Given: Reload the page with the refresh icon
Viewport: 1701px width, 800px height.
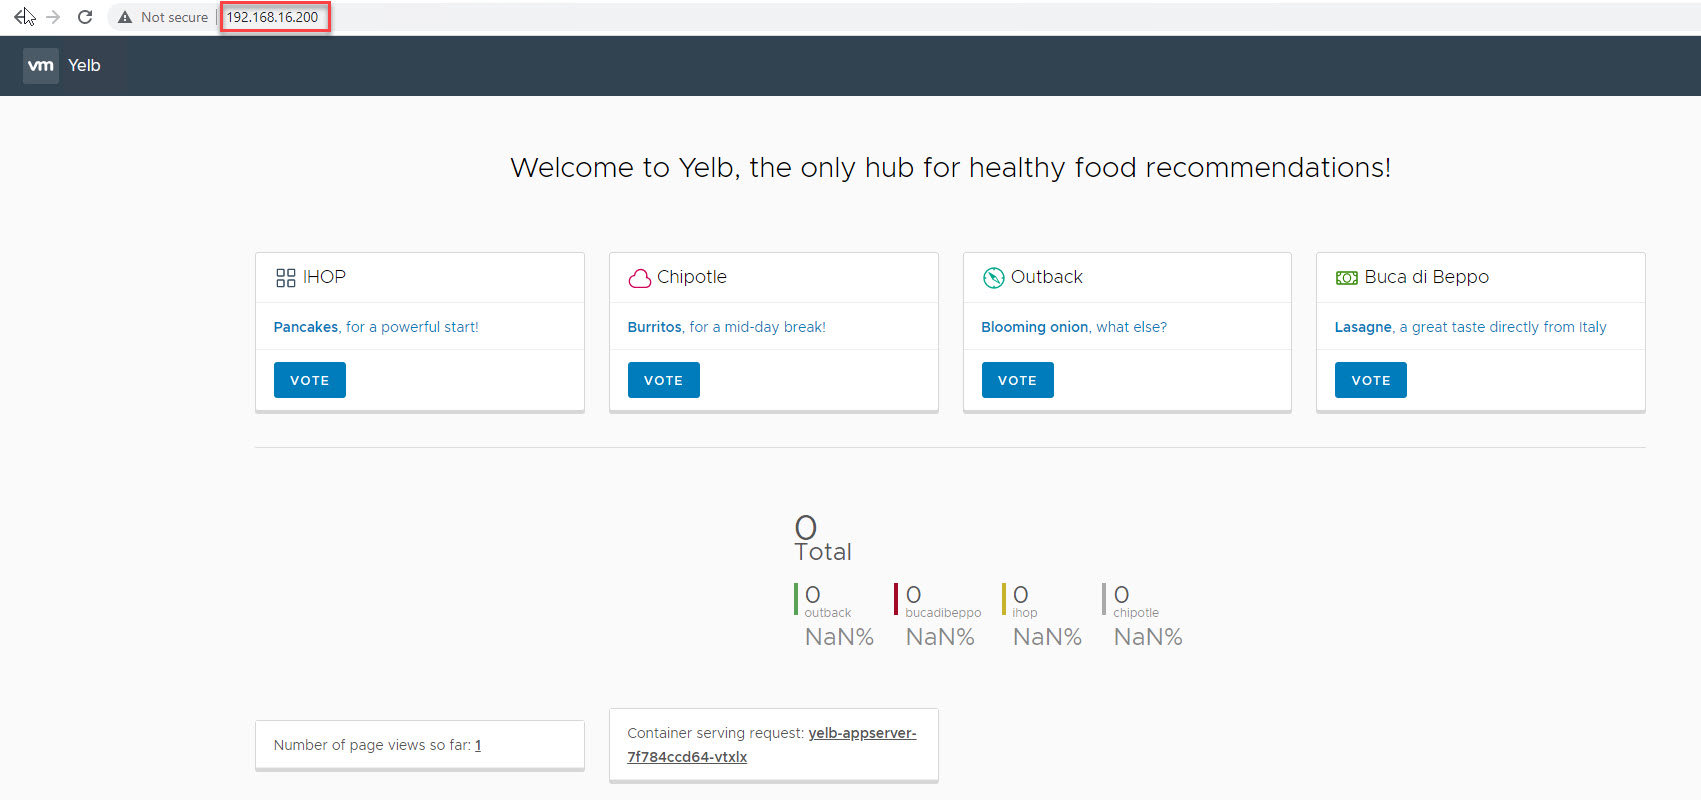Looking at the screenshot, I should [85, 17].
